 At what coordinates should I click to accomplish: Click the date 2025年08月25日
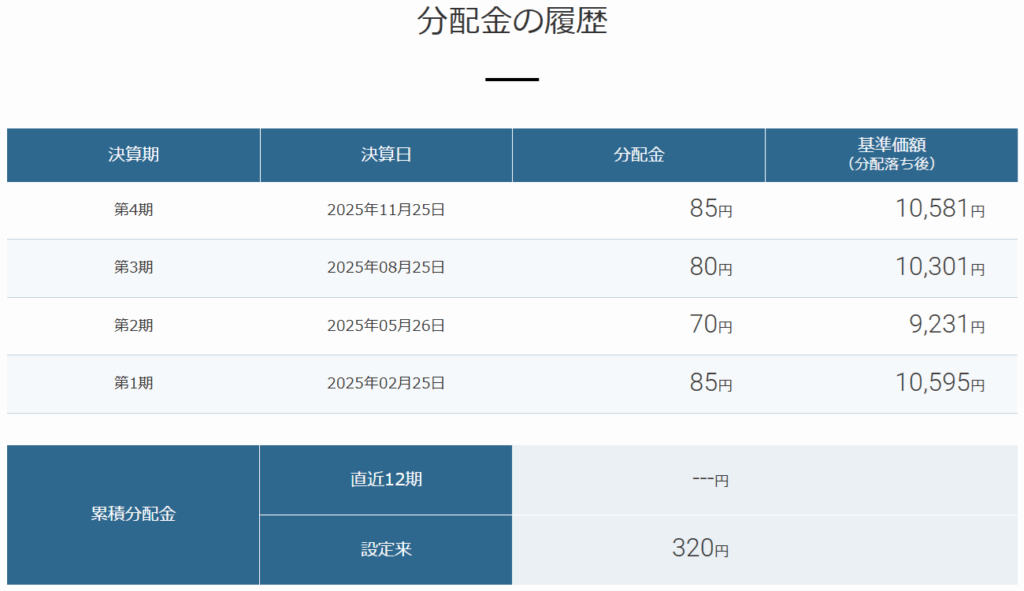click(x=386, y=268)
